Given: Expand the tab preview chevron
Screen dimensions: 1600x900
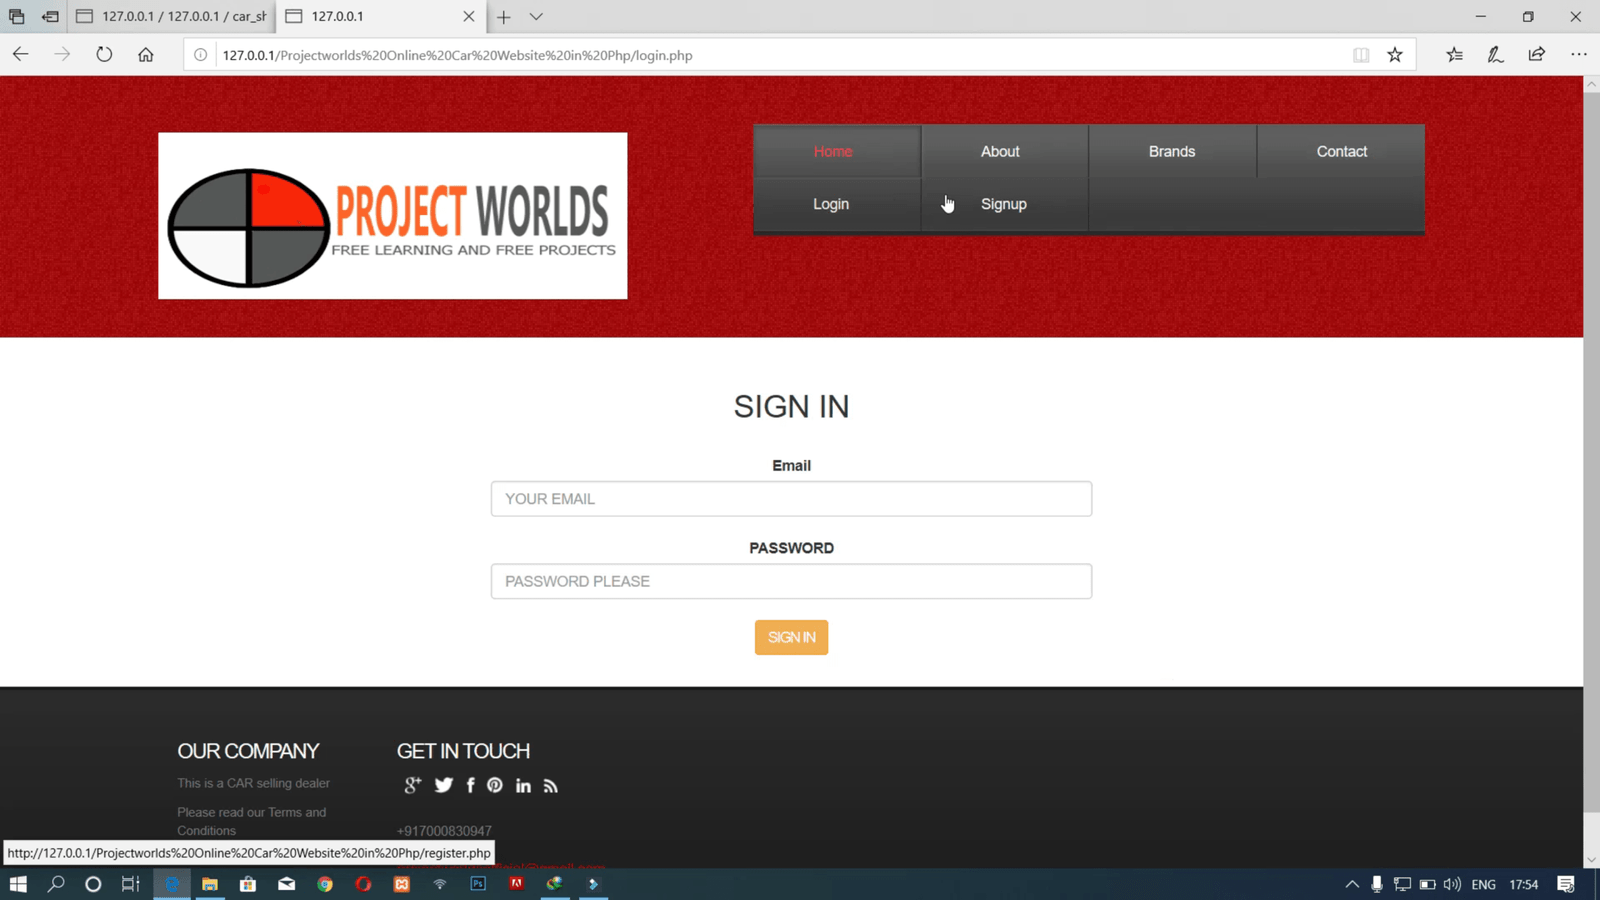Looking at the screenshot, I should [x=536, y=17].
